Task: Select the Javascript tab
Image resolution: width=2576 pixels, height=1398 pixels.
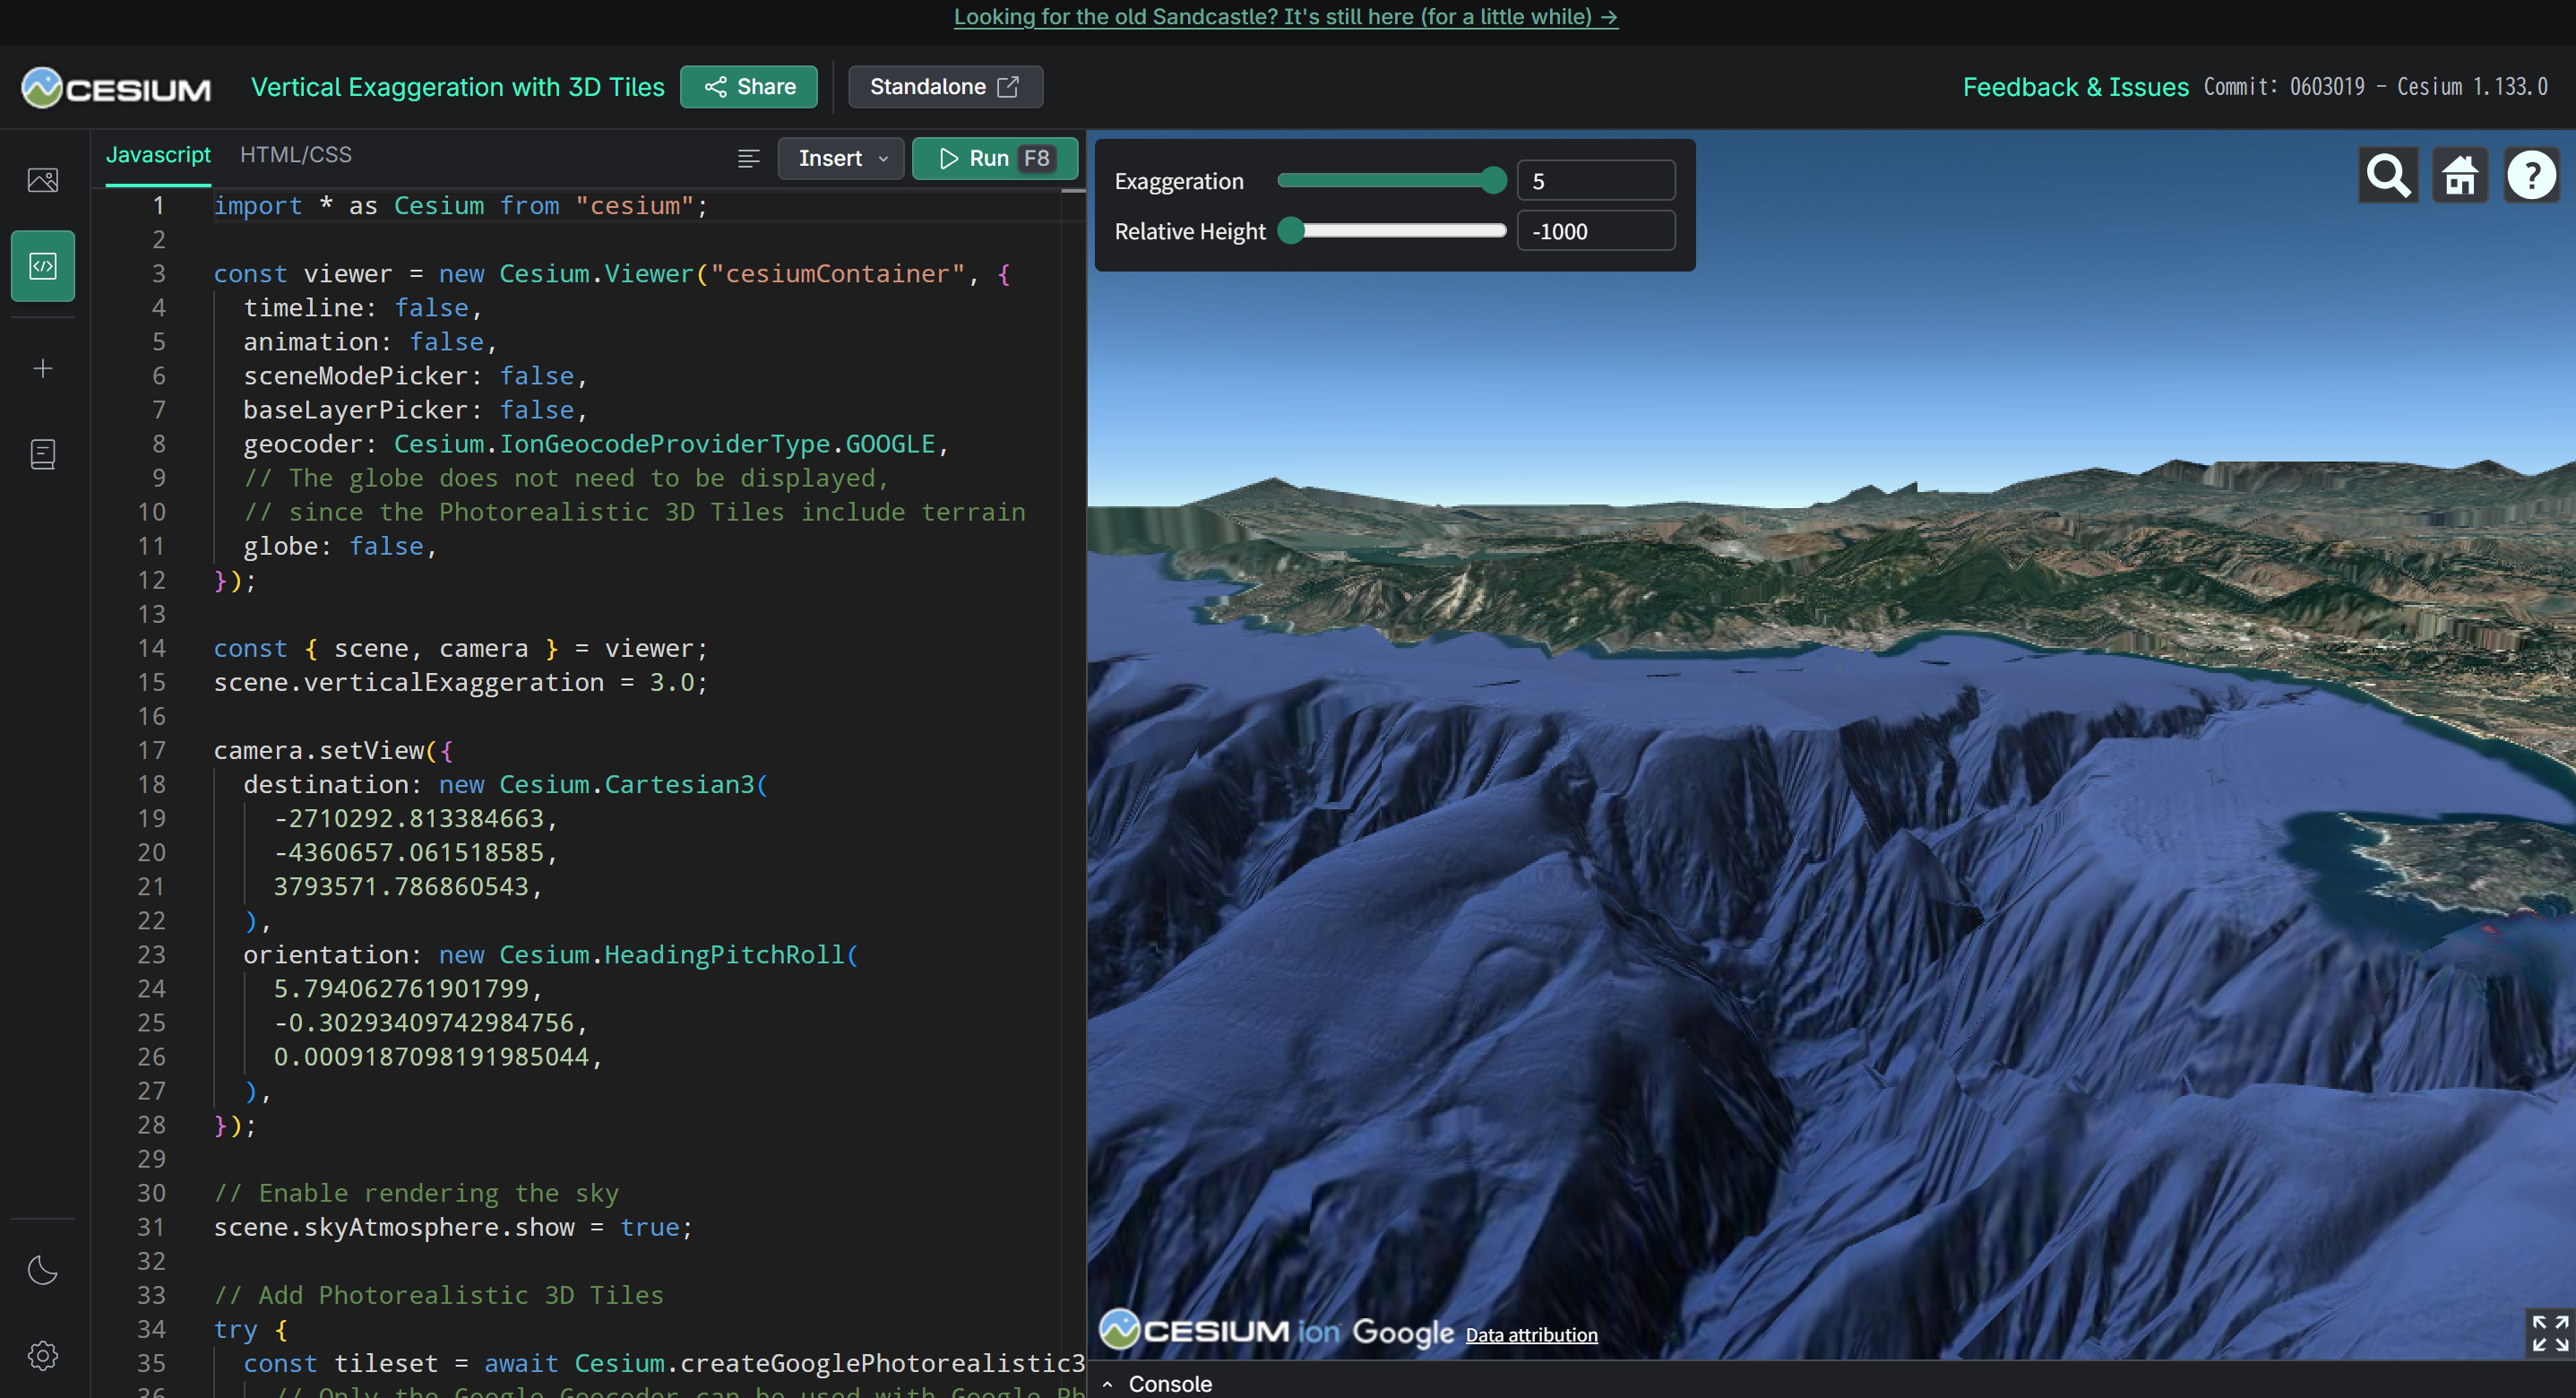Action: (158, 155)
